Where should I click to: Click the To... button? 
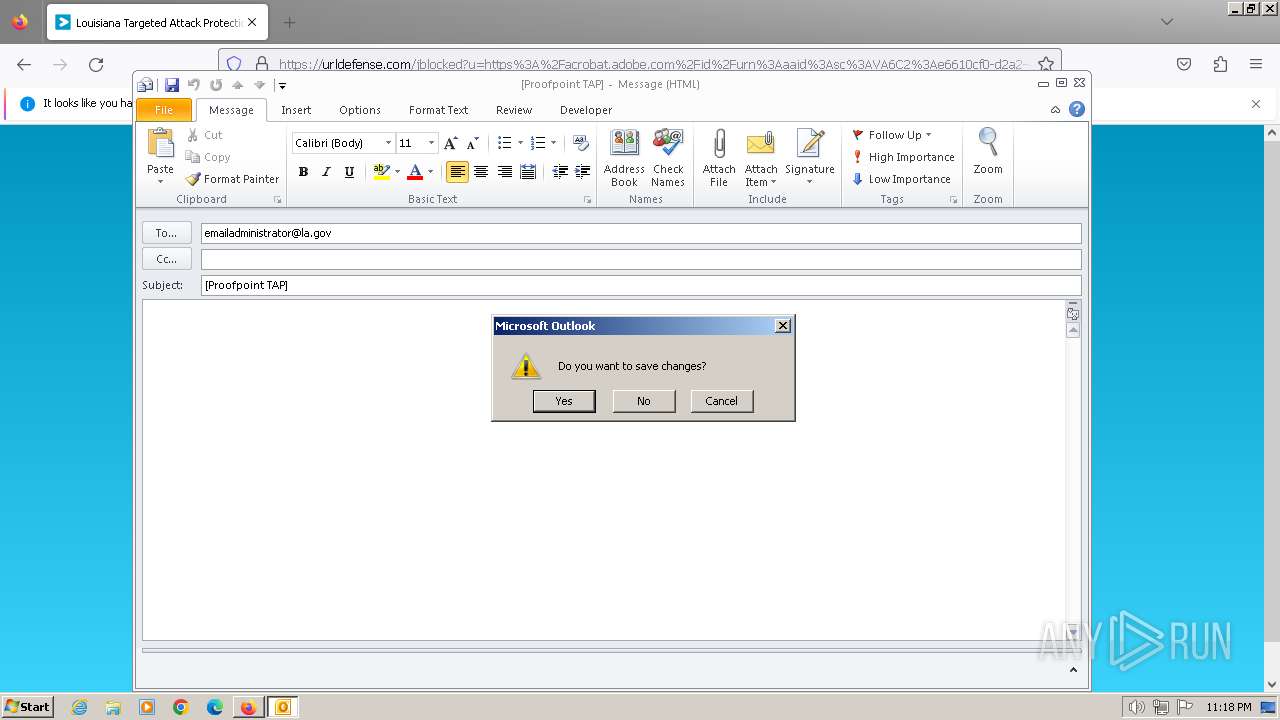coord(166,233)
